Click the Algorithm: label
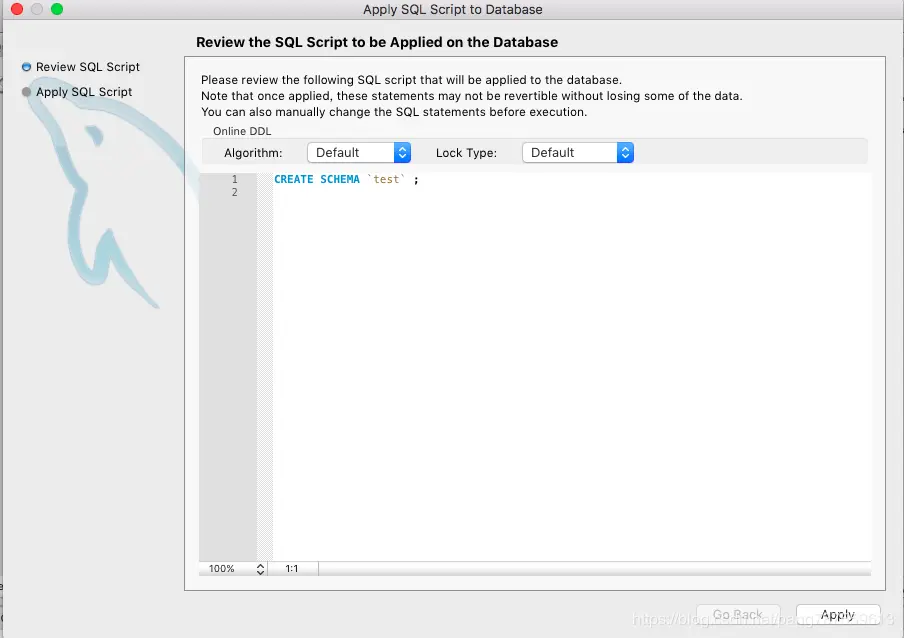The height and width of the screenshot is (638, 904). point(253,153)
